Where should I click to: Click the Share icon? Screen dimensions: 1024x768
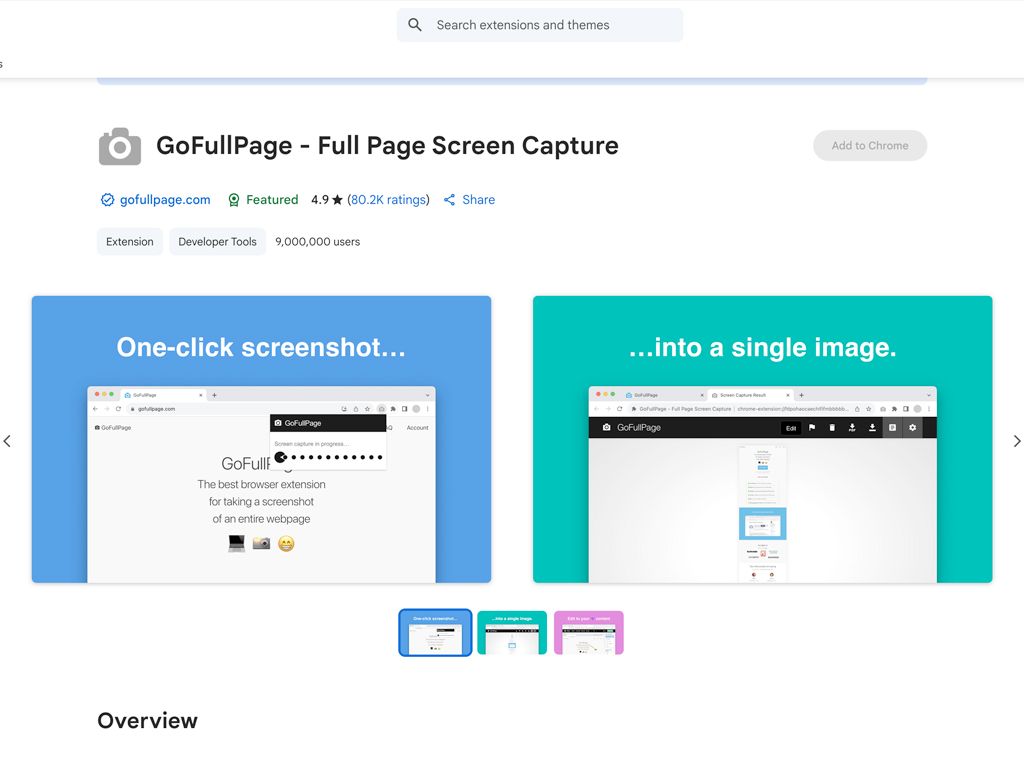[x=449, y=200]
